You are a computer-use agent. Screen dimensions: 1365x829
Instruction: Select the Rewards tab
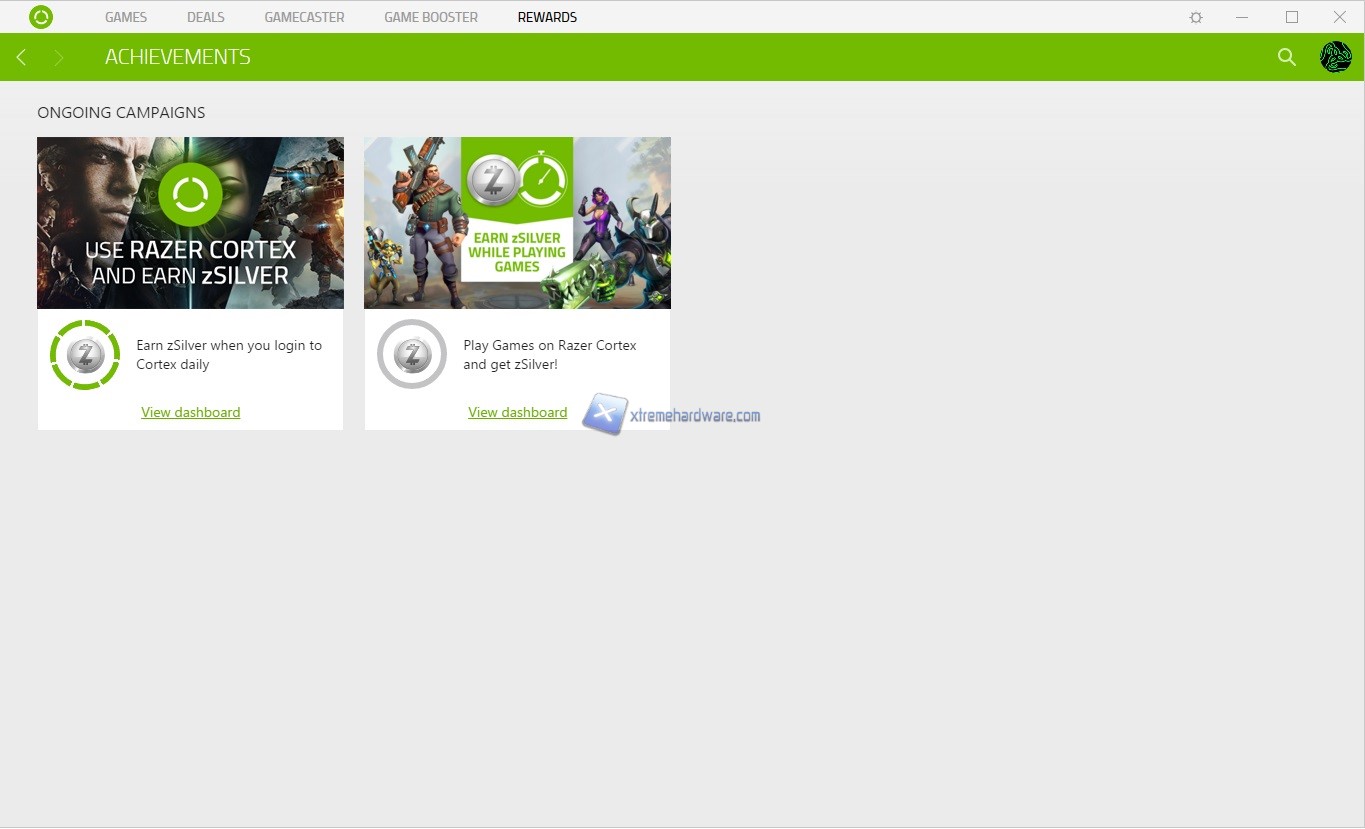547,17
